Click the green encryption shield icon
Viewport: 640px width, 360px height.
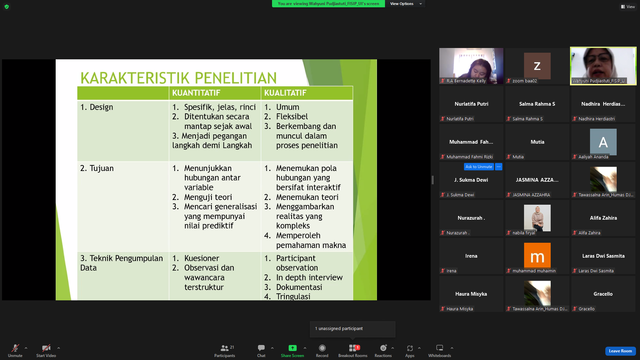pos(7,7)
